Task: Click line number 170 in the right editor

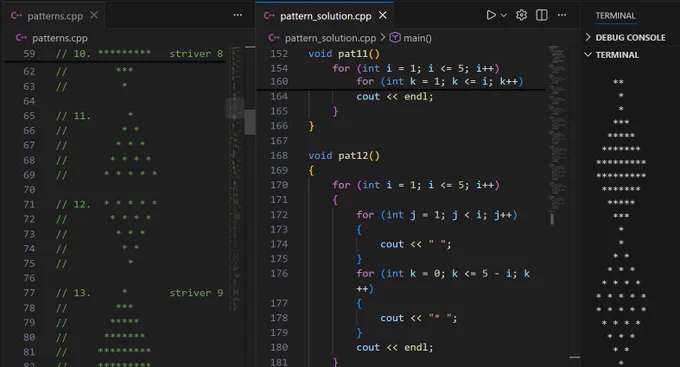Action: coord(279,185)
